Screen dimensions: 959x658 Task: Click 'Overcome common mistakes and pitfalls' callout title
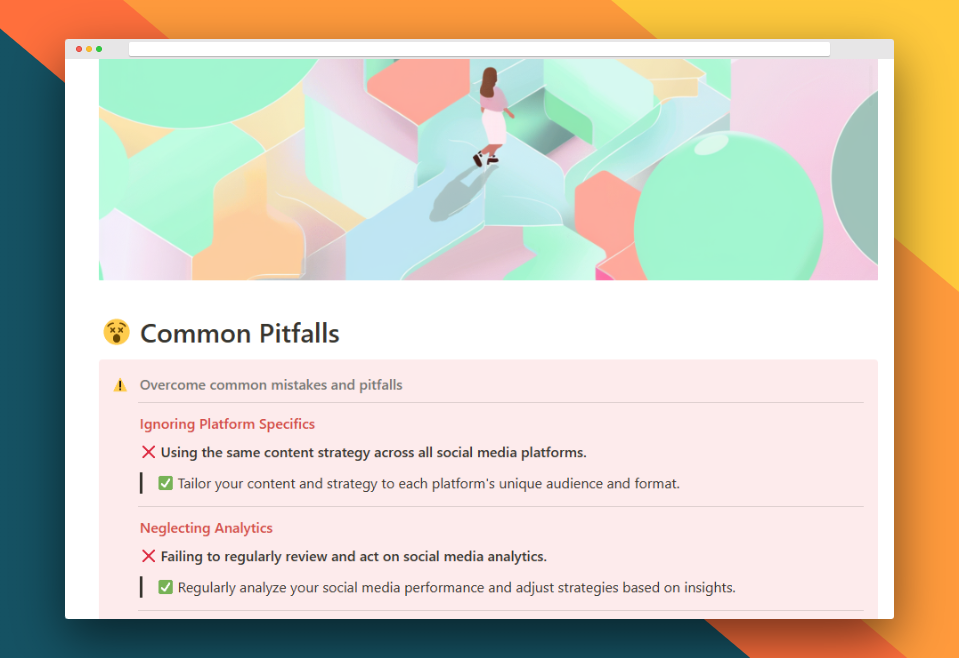(x=271, y=385)
